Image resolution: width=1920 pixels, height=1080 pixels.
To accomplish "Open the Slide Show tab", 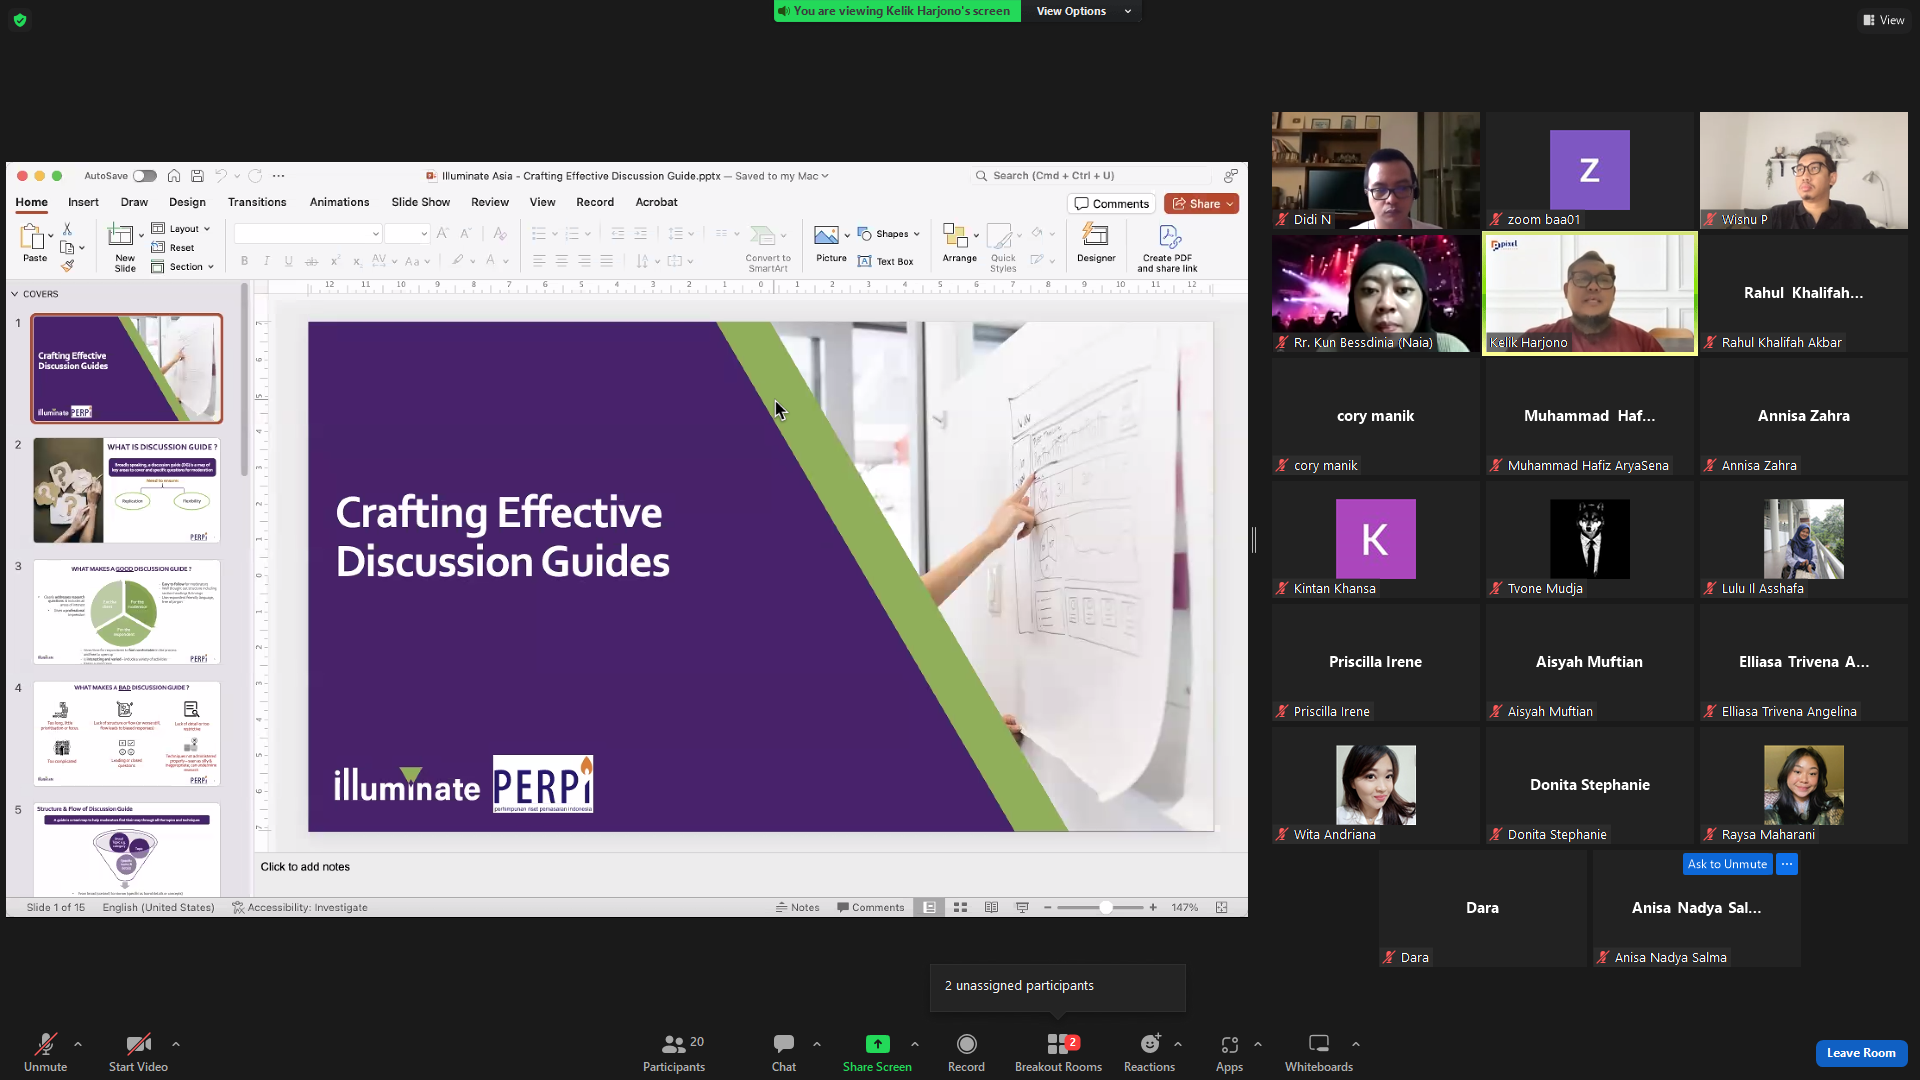I will [x=420, y=202].
